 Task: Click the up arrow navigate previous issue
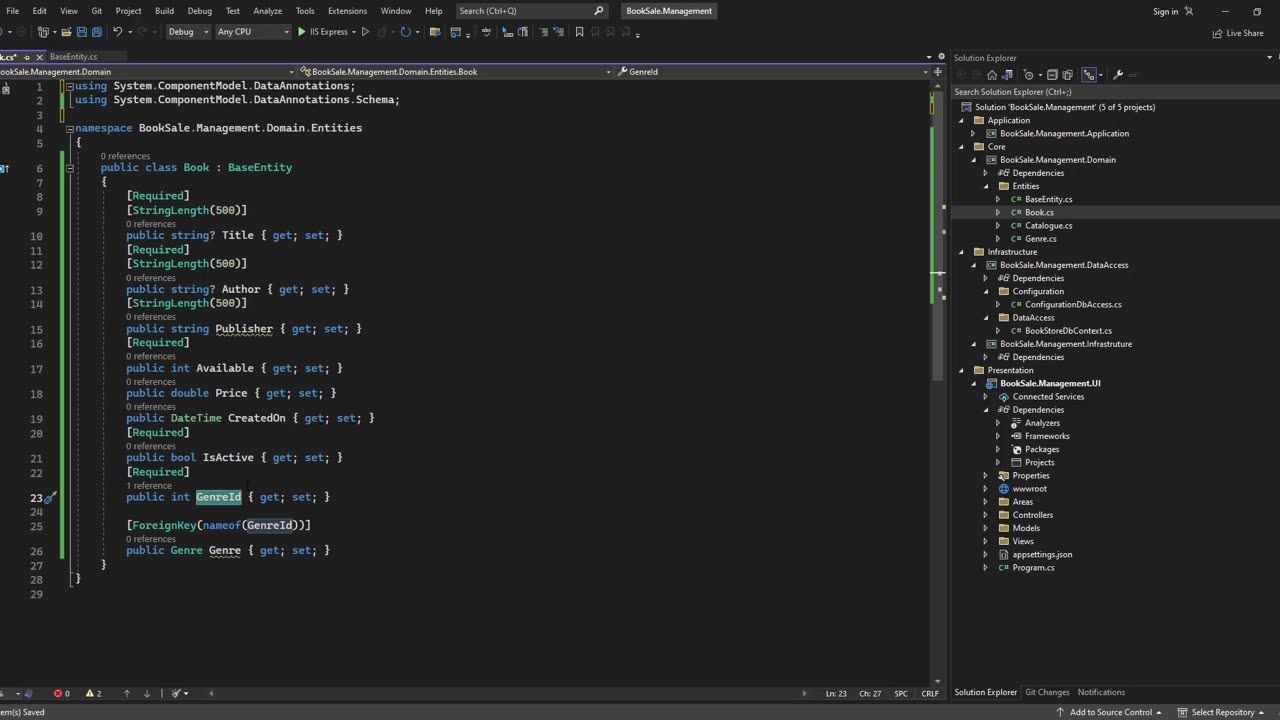[126, 693]
